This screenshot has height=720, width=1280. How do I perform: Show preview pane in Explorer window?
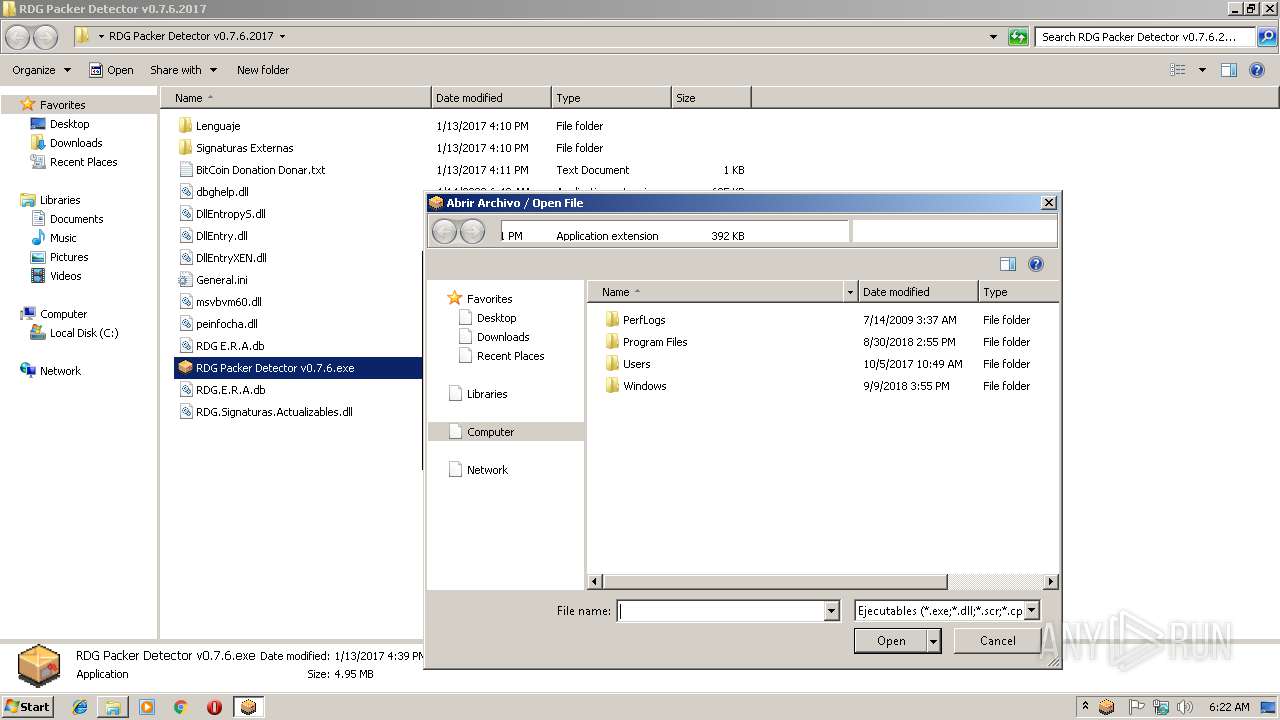pyautogui.click(x=1229, y=70)
